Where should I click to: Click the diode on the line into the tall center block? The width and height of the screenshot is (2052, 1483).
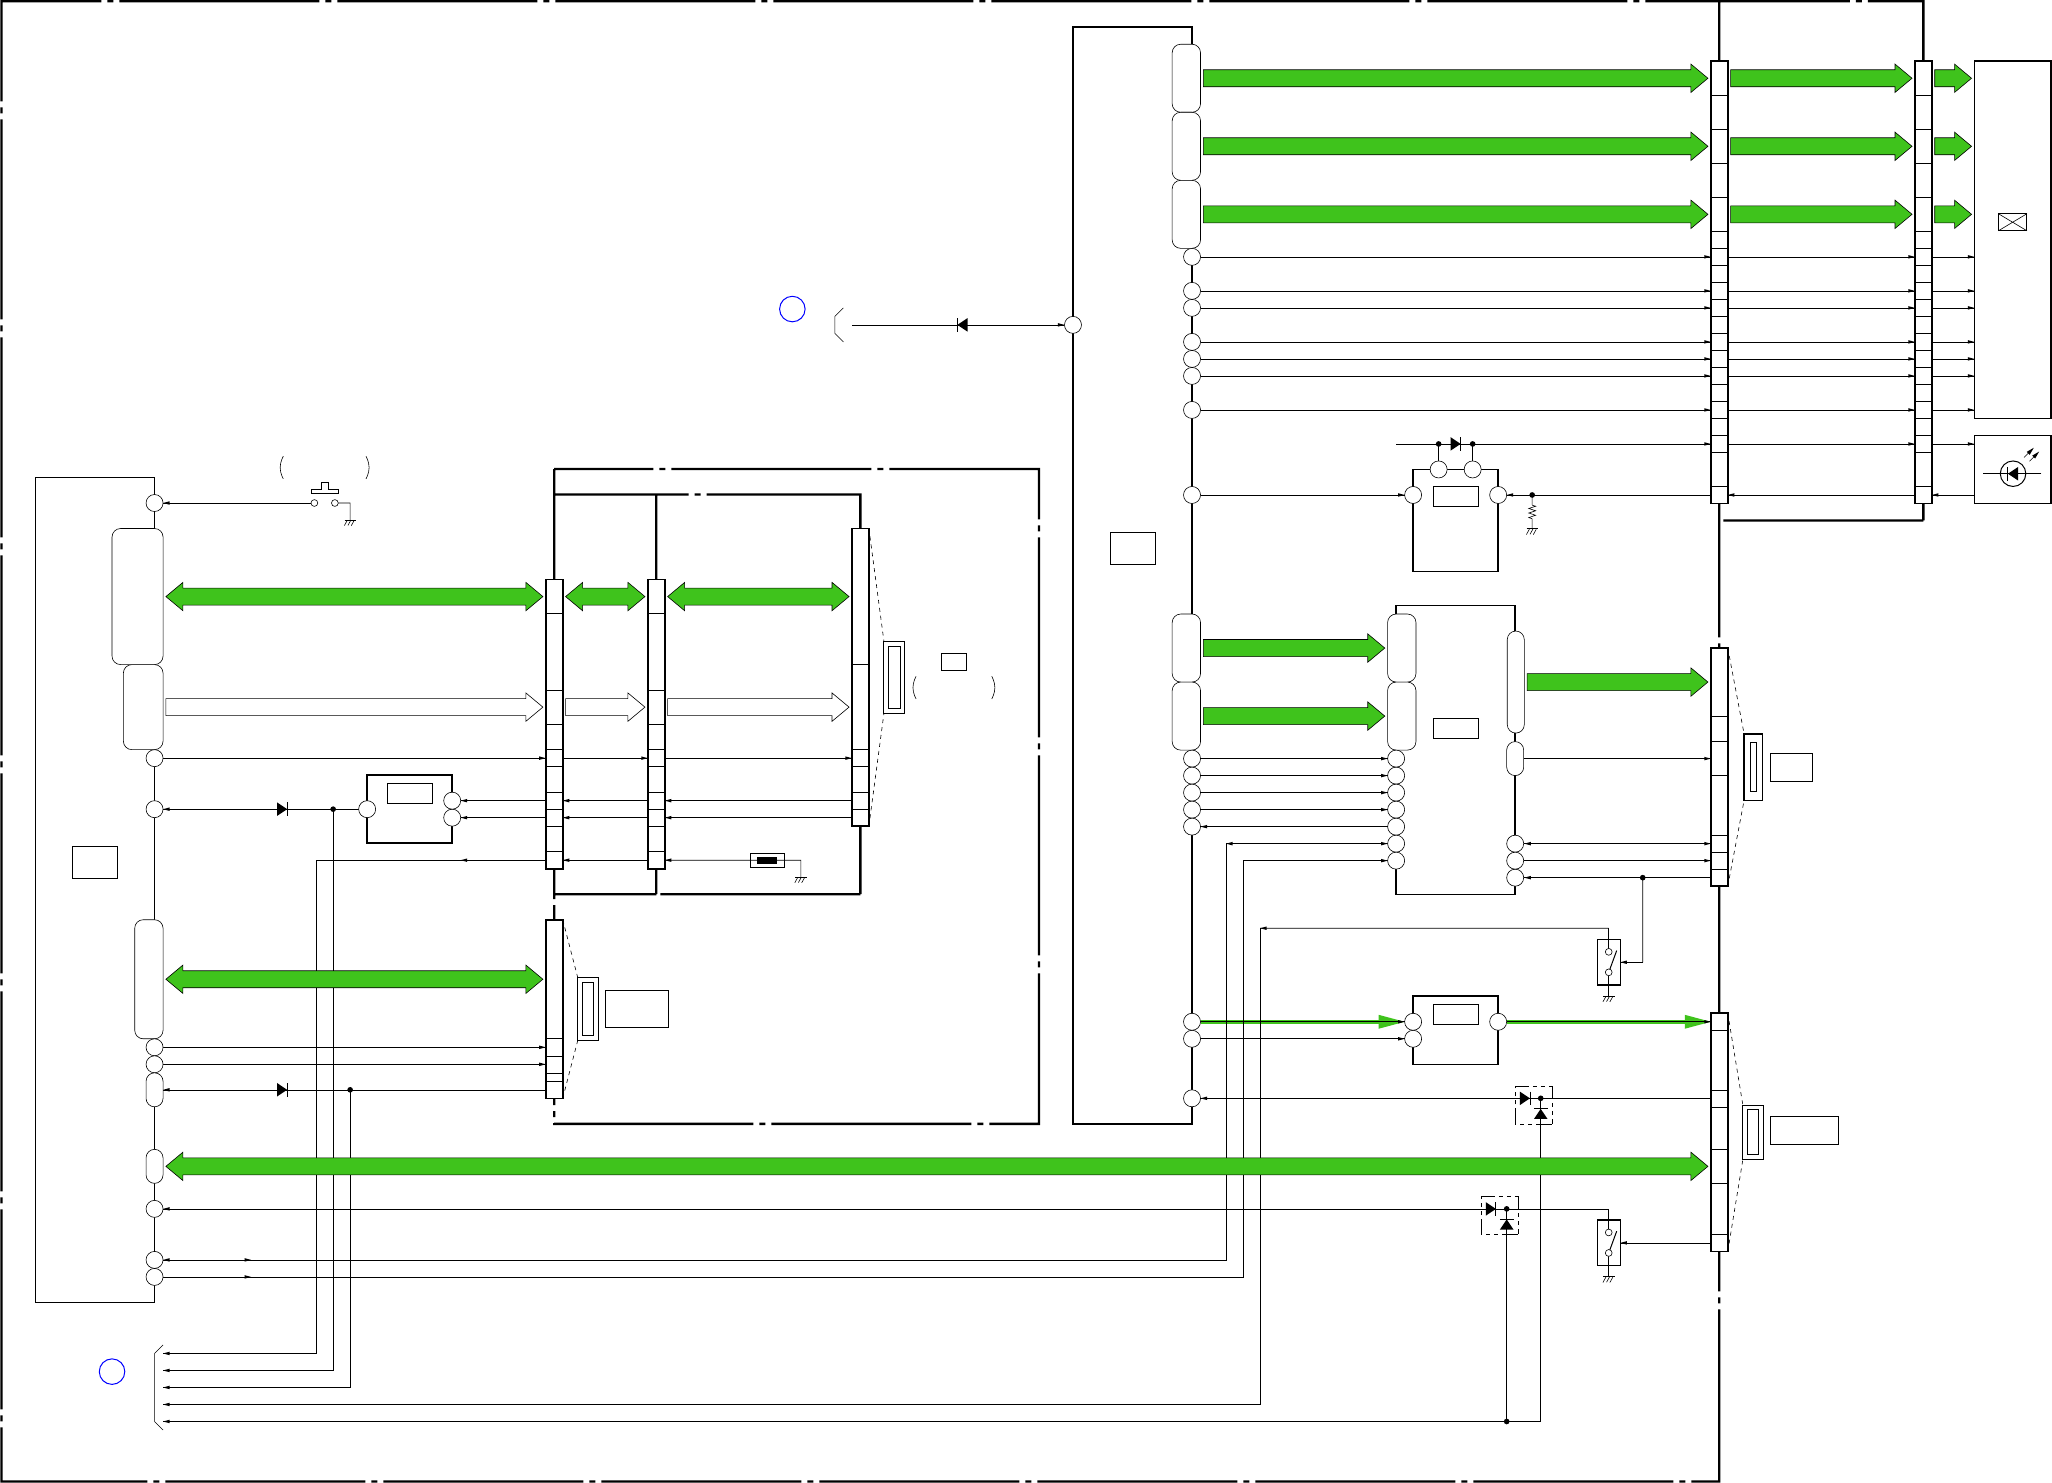tap(962, 325)
